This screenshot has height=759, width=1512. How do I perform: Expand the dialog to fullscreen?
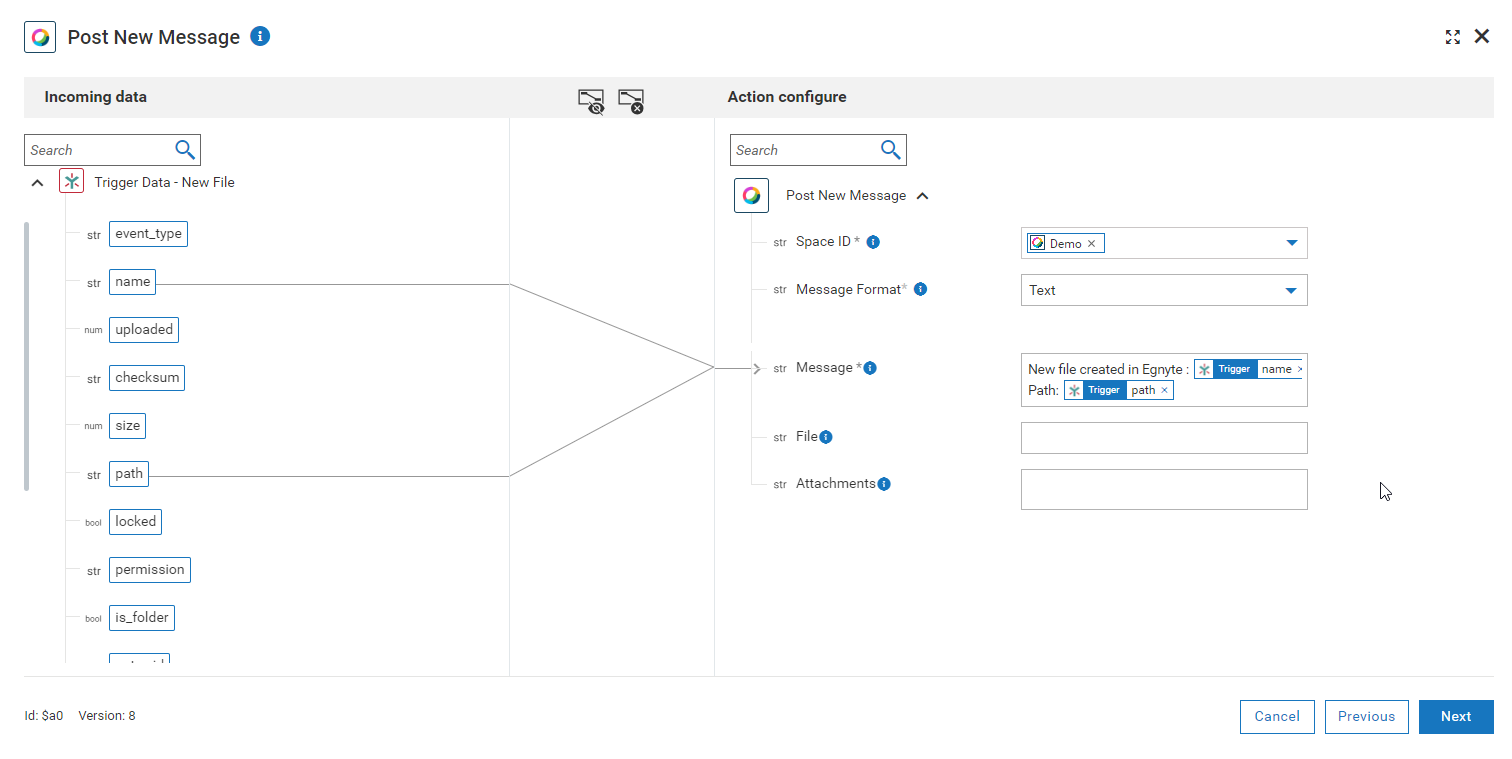[x=1452, y=36]
